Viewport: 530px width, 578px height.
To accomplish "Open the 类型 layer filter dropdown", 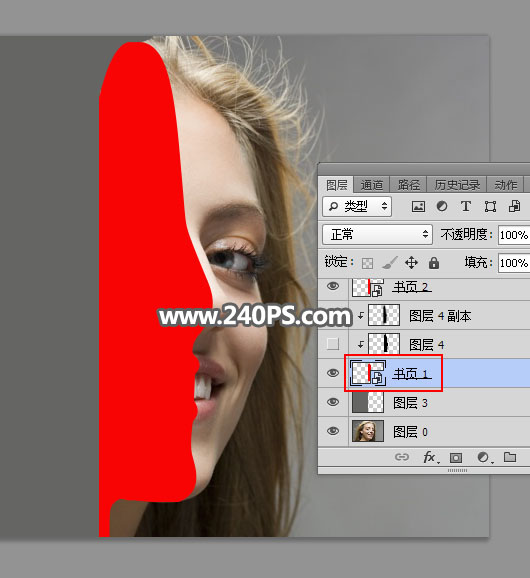I will (357, 206).
